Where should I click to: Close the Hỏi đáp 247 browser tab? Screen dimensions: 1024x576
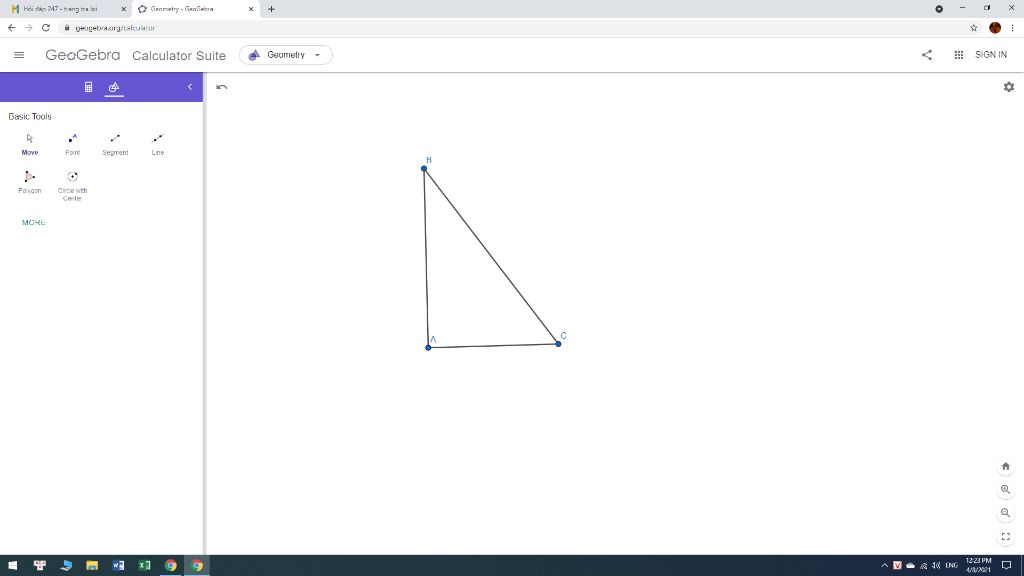(x=123, y=9)
